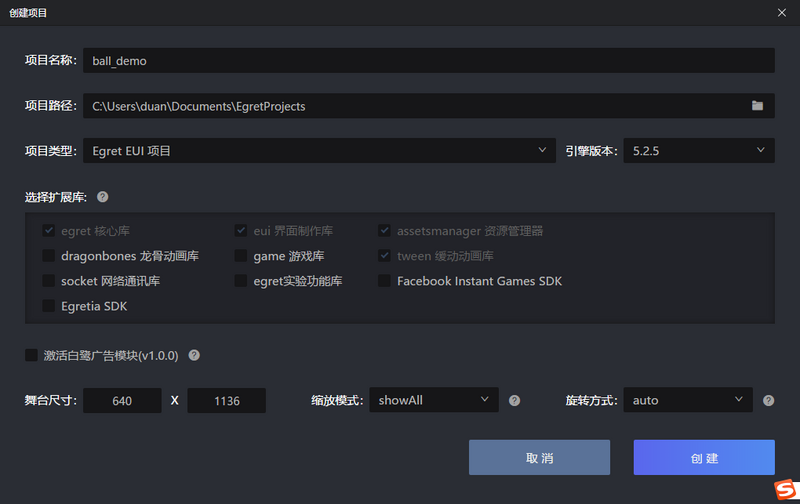The height and width of the screenshot is (504, 800).
Task: Open help icon beside 旋转方式 dropdown
Action: (x=768, y=400)
